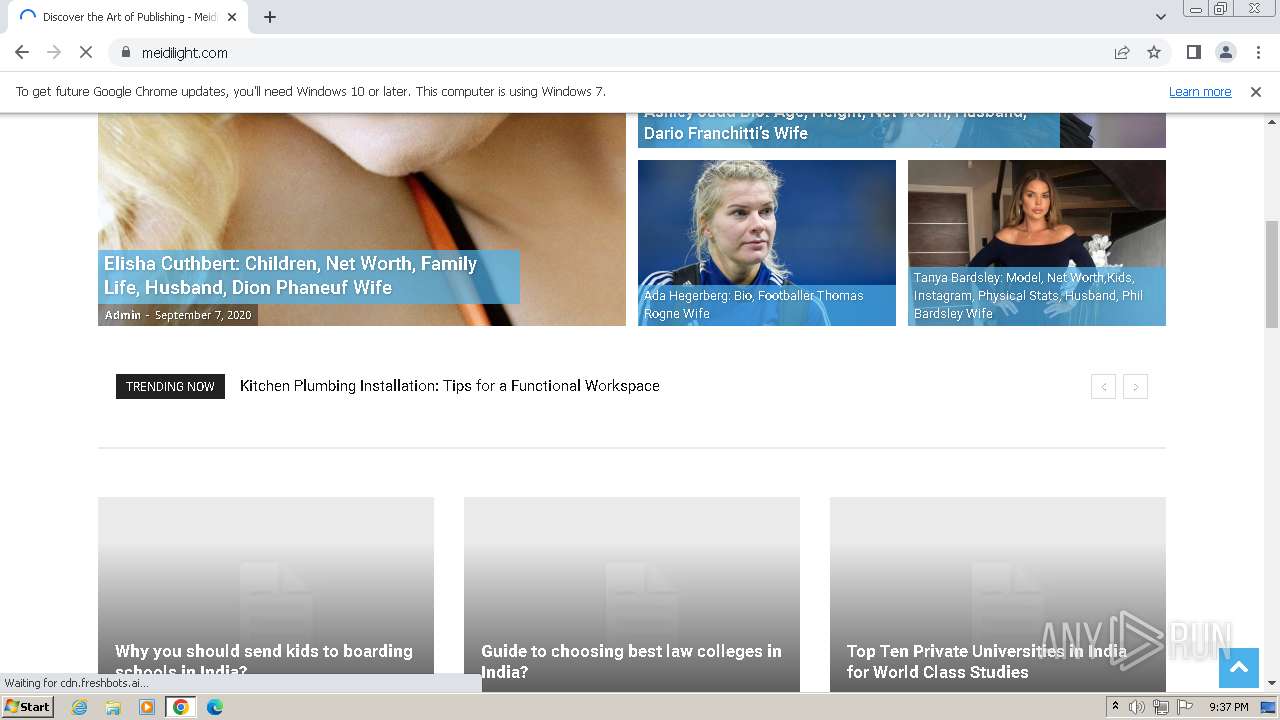The height and width of the screenshot is (720, 1280).
Task: Show previous trending item
Action: [1103, 387]
